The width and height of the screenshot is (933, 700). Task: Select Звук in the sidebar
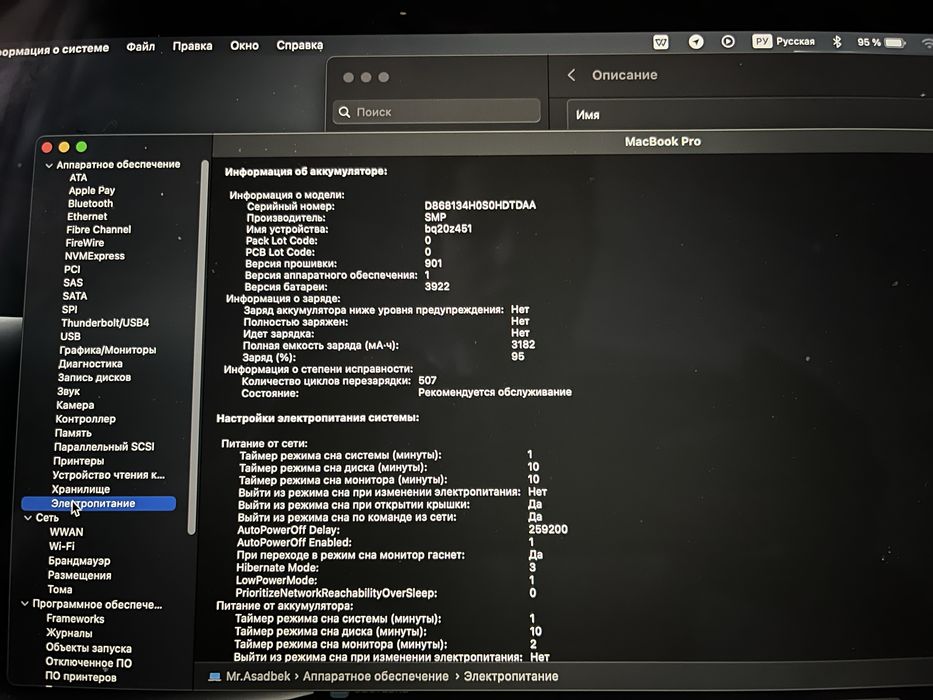pos(68,391)
